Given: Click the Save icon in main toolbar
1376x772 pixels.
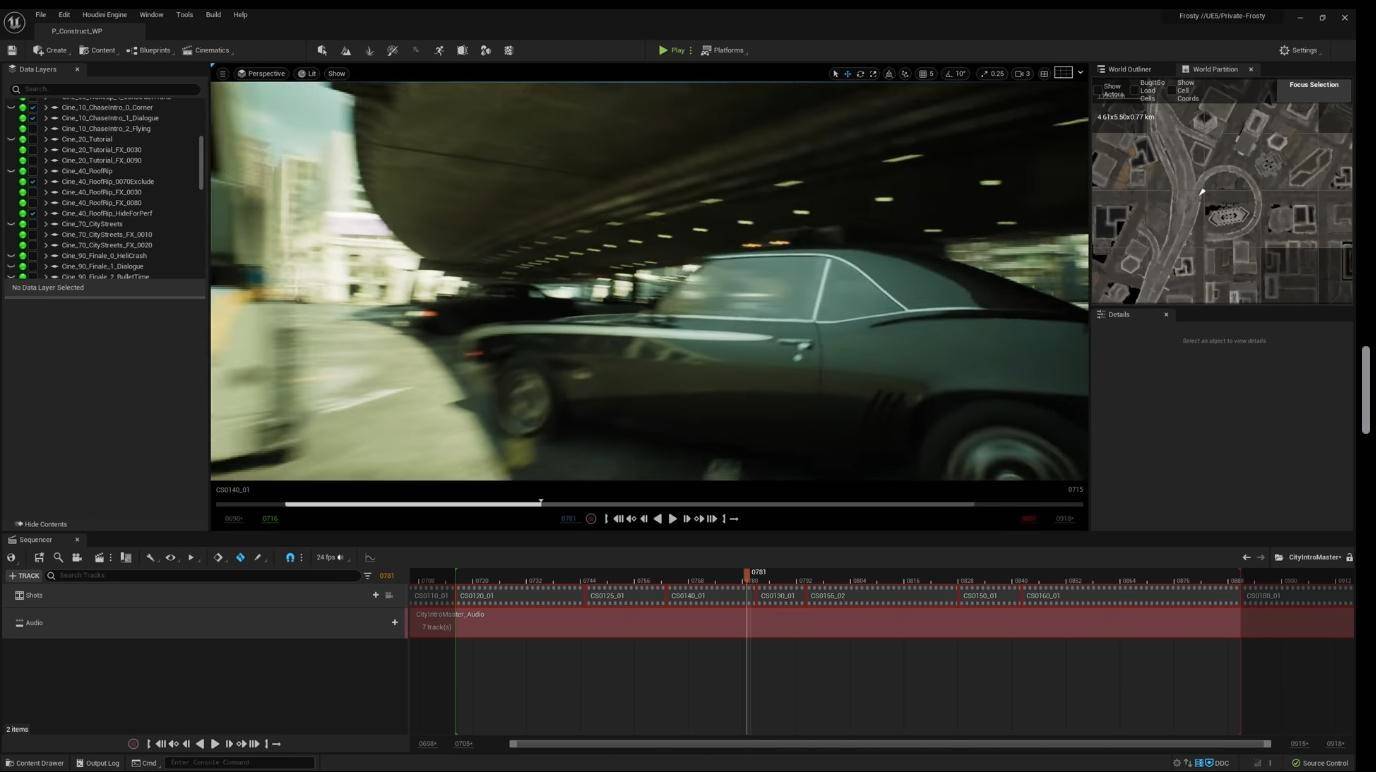Looking at the screenshot, I should (12, 50).
